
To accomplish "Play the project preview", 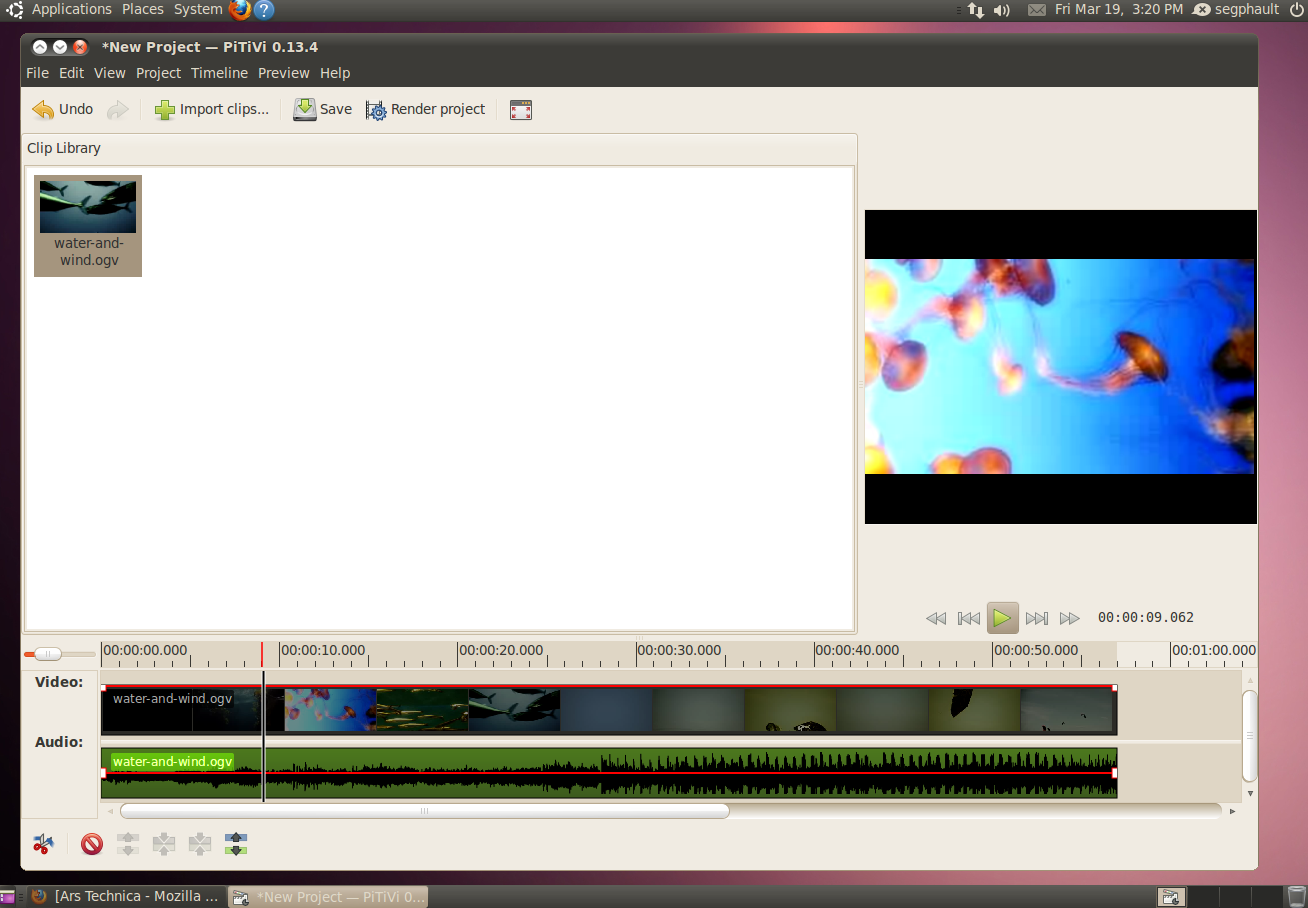I will tap(1003, 618).
